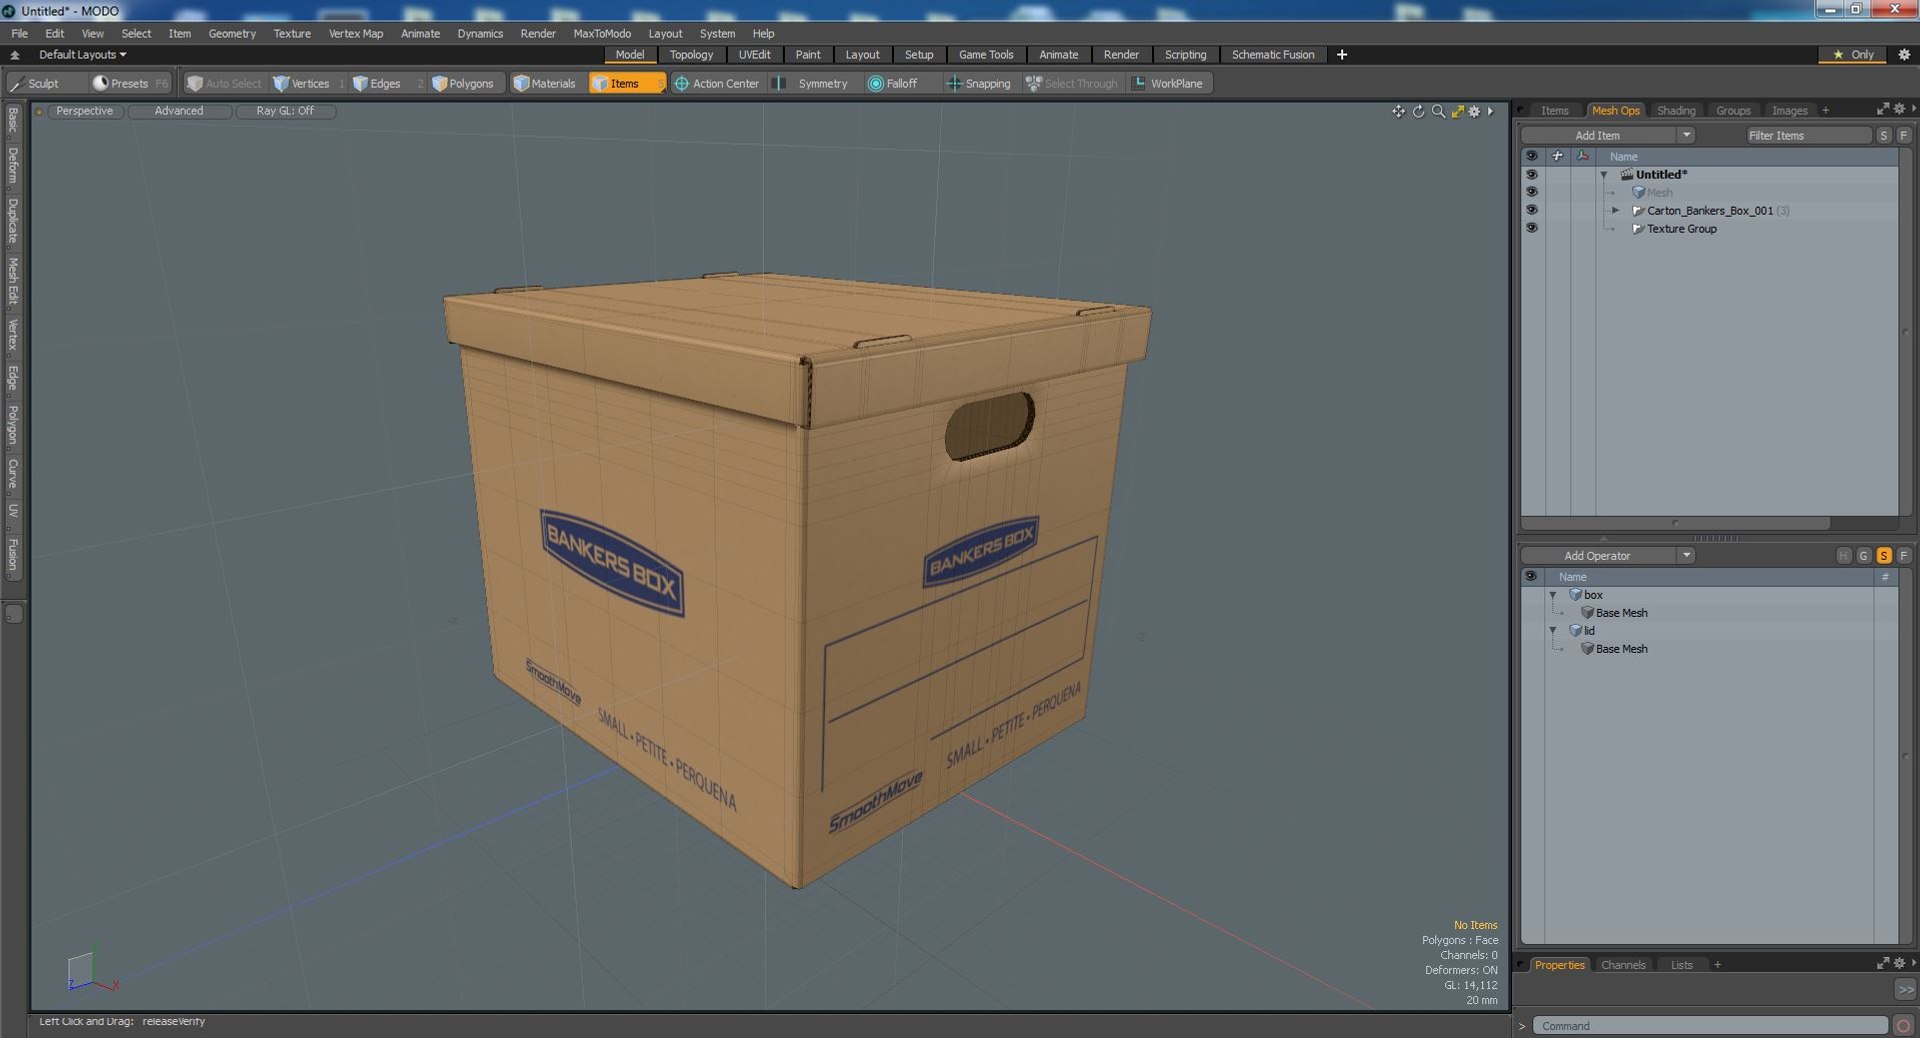The height and width of the screenshot is (1038, 1920).
Task: Open the Add Operator dropdown arrow
Action: 1686,556
